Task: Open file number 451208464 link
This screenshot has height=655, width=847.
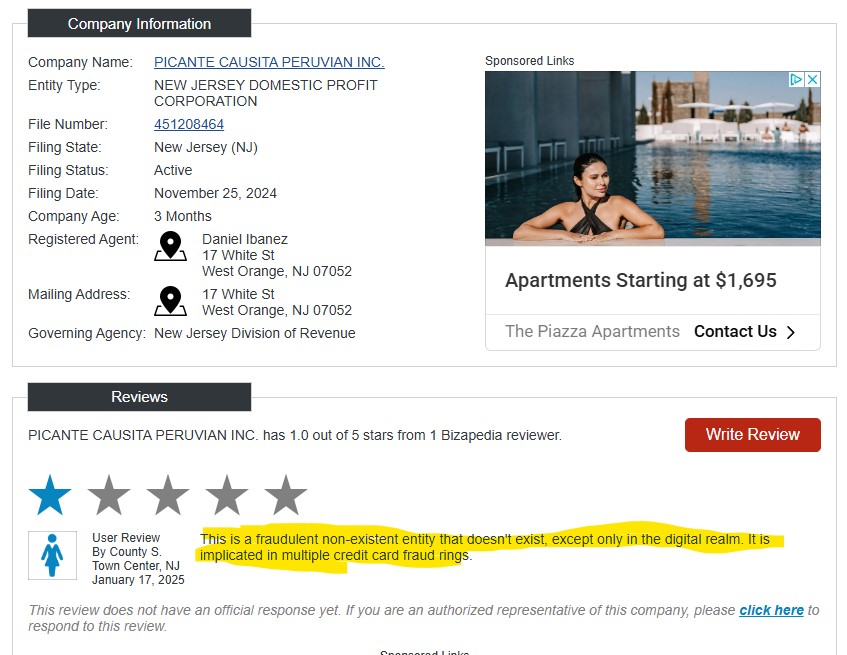Action: (189, 124)
